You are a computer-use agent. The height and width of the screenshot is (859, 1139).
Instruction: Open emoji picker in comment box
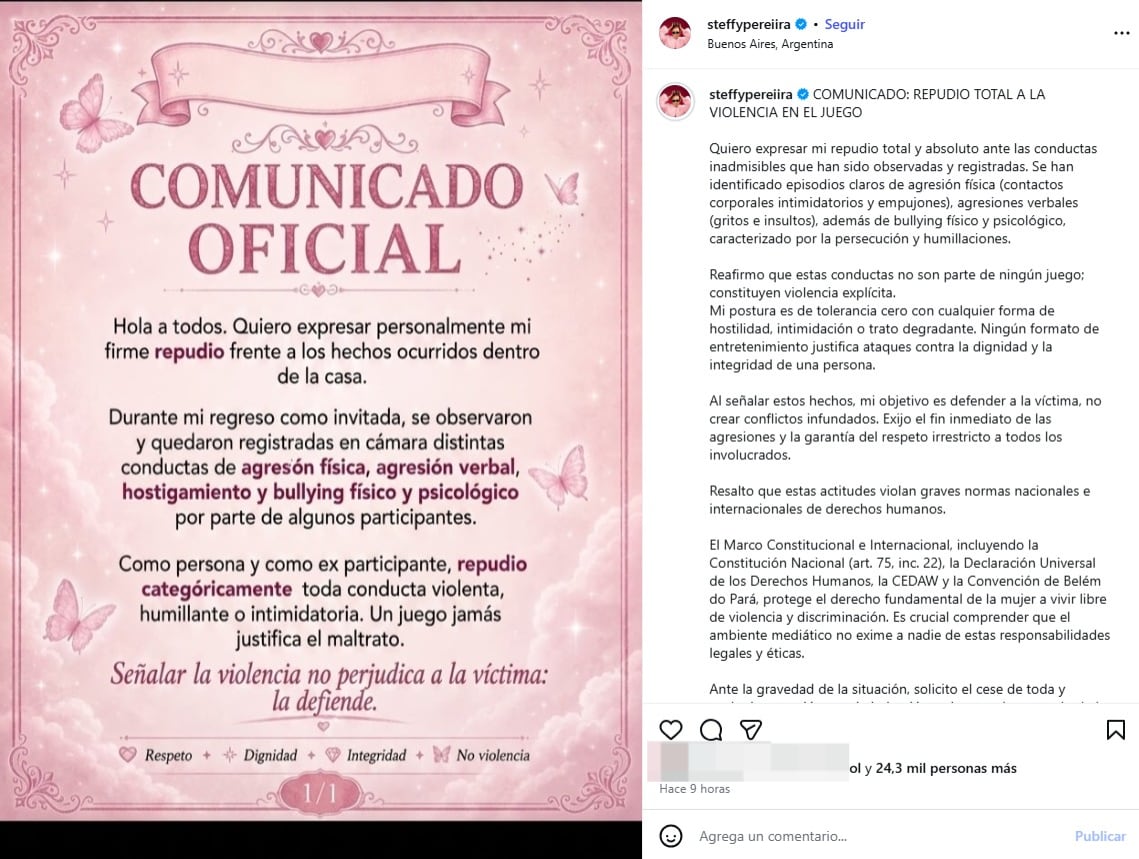670,836
